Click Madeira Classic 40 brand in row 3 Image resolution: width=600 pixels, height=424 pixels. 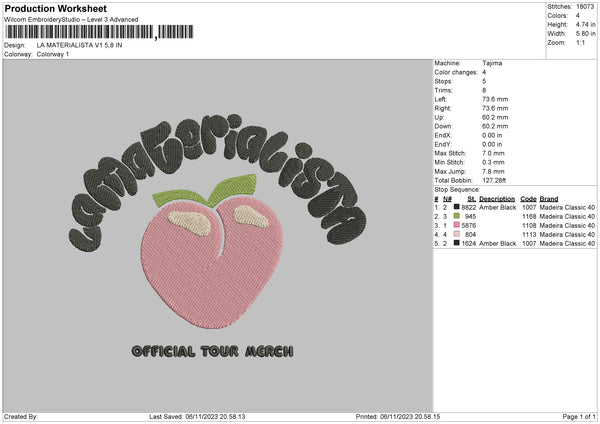[567, 225]
